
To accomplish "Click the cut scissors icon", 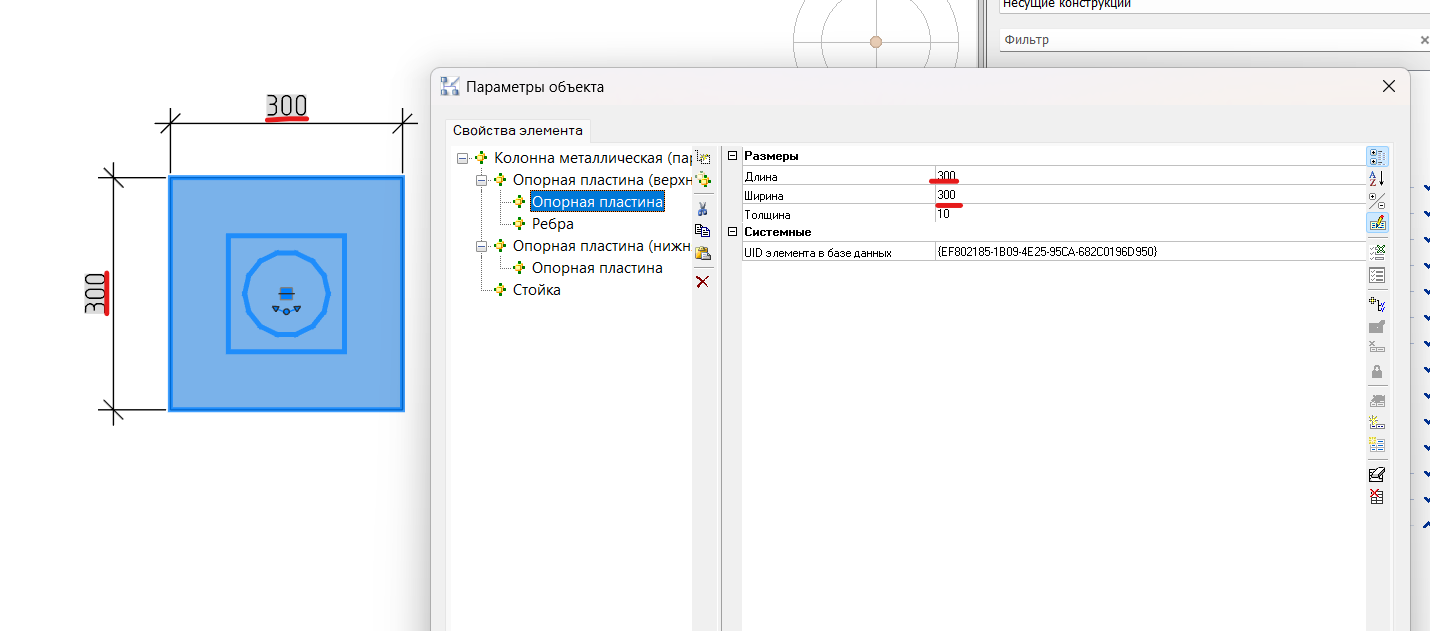I will click(702, 209).
